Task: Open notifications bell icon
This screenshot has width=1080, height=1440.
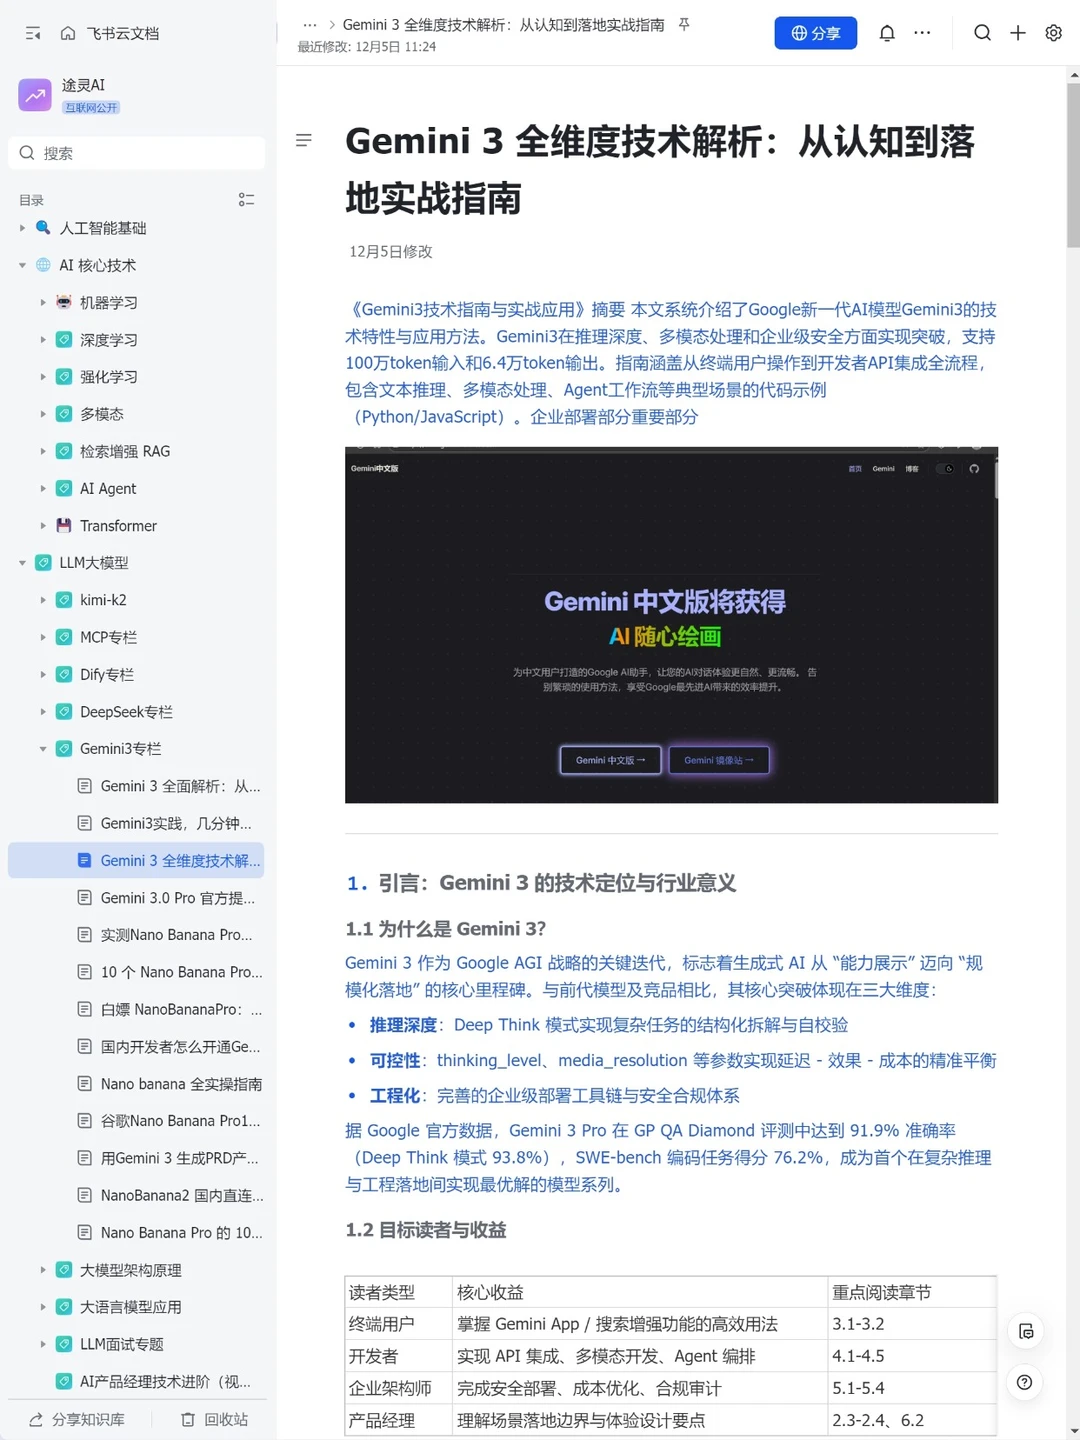Action: pyautogui.click(x=887, y=33)
